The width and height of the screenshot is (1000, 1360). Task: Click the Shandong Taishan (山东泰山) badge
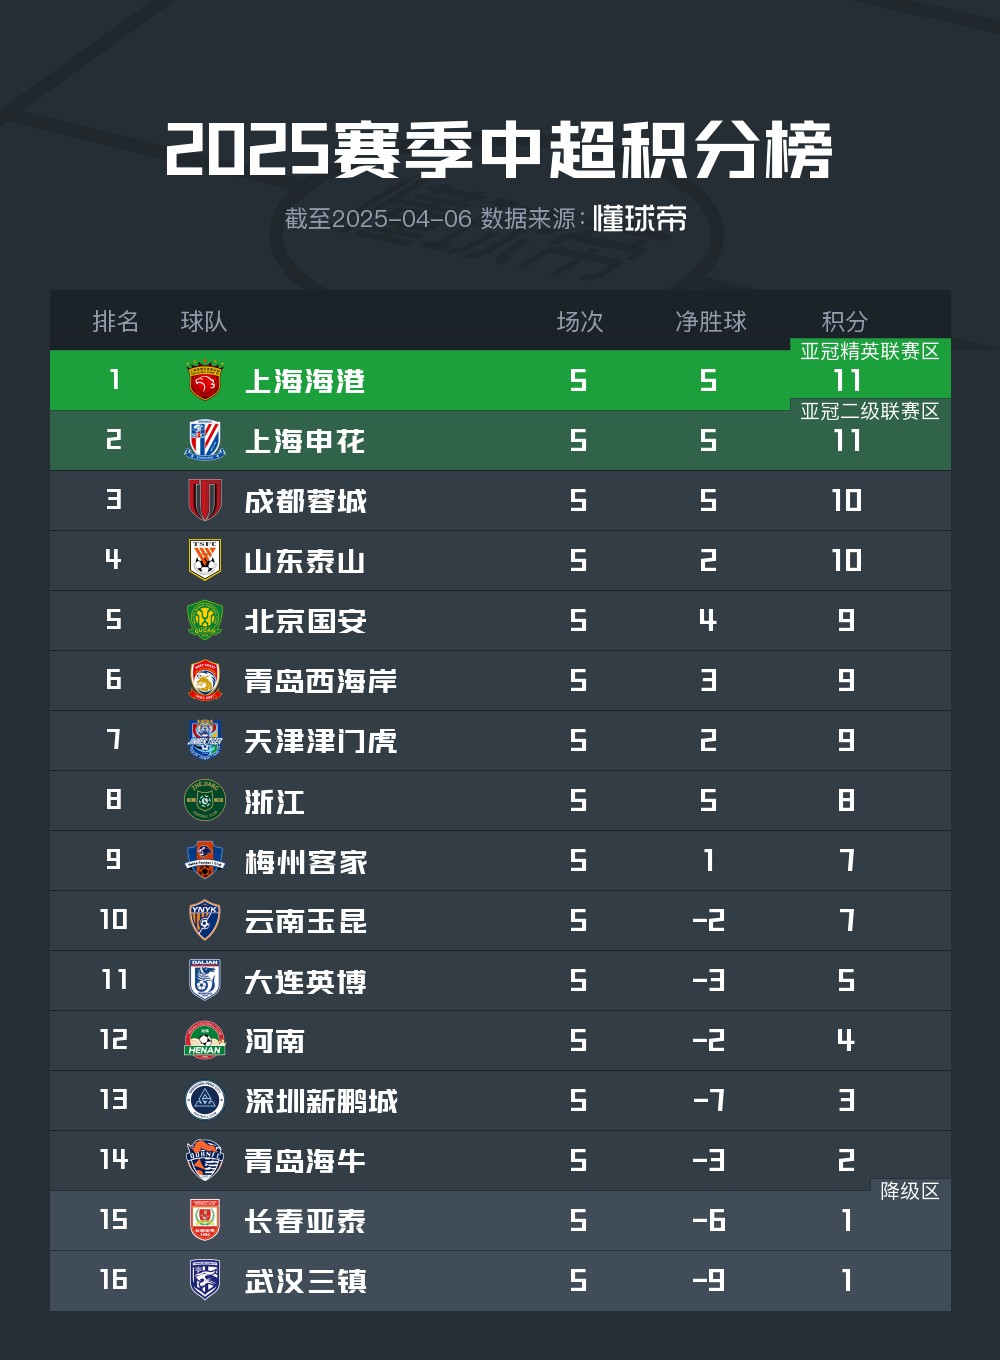coord(205,560)
